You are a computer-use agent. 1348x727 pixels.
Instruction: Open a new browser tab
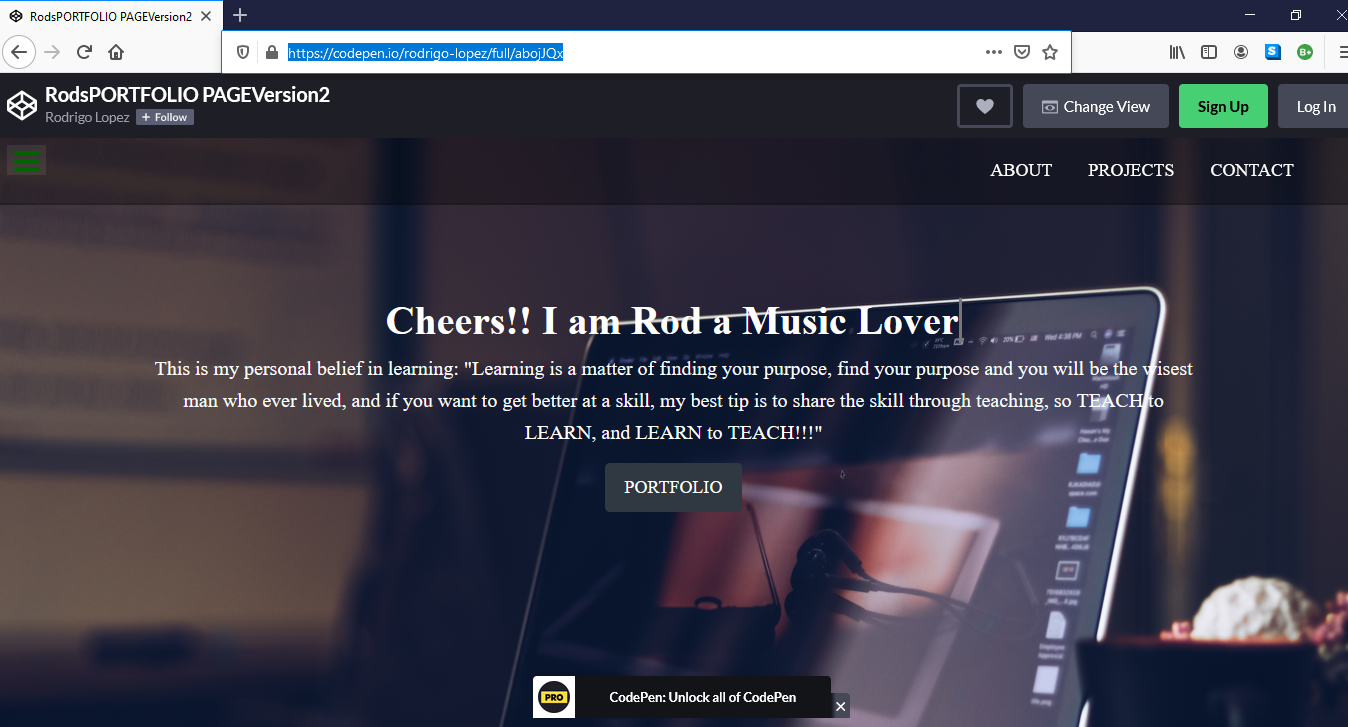click(x=240, y=15)
